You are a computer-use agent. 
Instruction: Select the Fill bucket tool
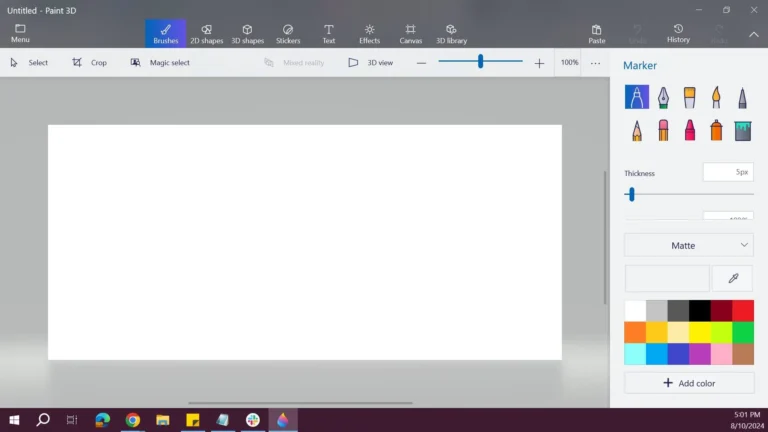pos(743,130)
